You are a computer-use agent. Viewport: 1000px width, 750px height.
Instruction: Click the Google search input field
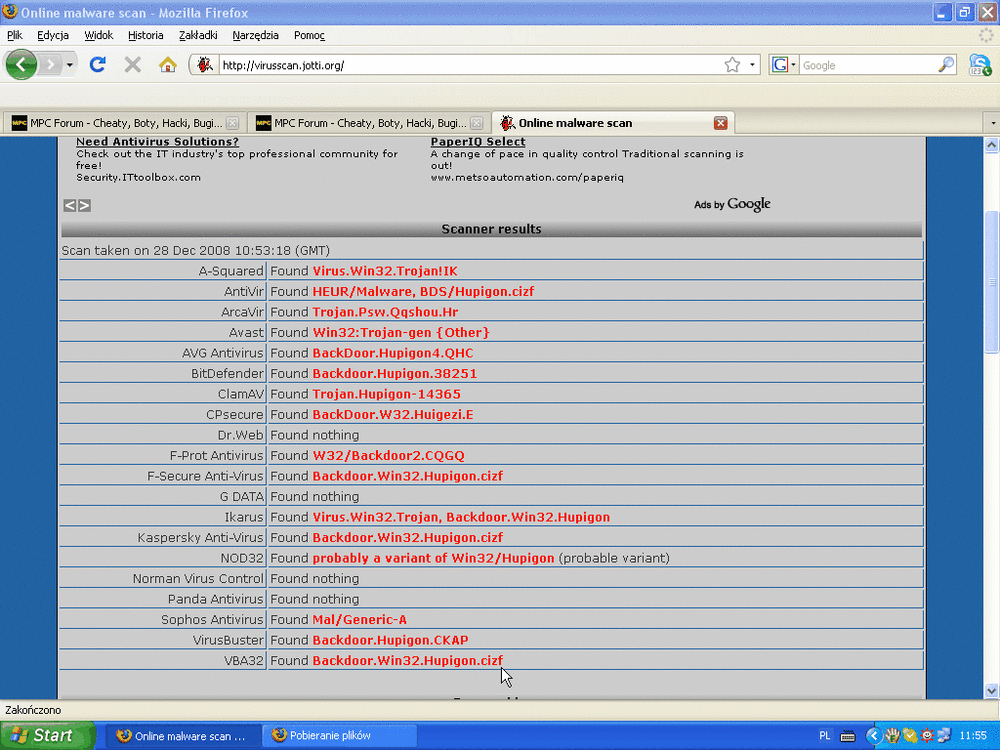click(x=869, y=65)
